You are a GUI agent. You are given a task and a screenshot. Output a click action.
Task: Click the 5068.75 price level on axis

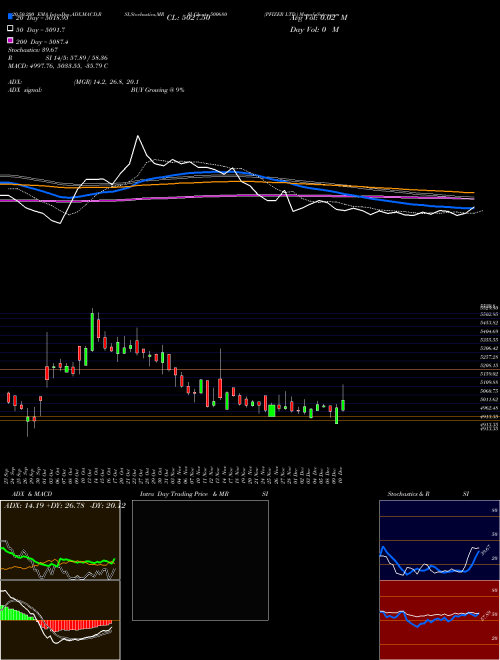(489, 391)
